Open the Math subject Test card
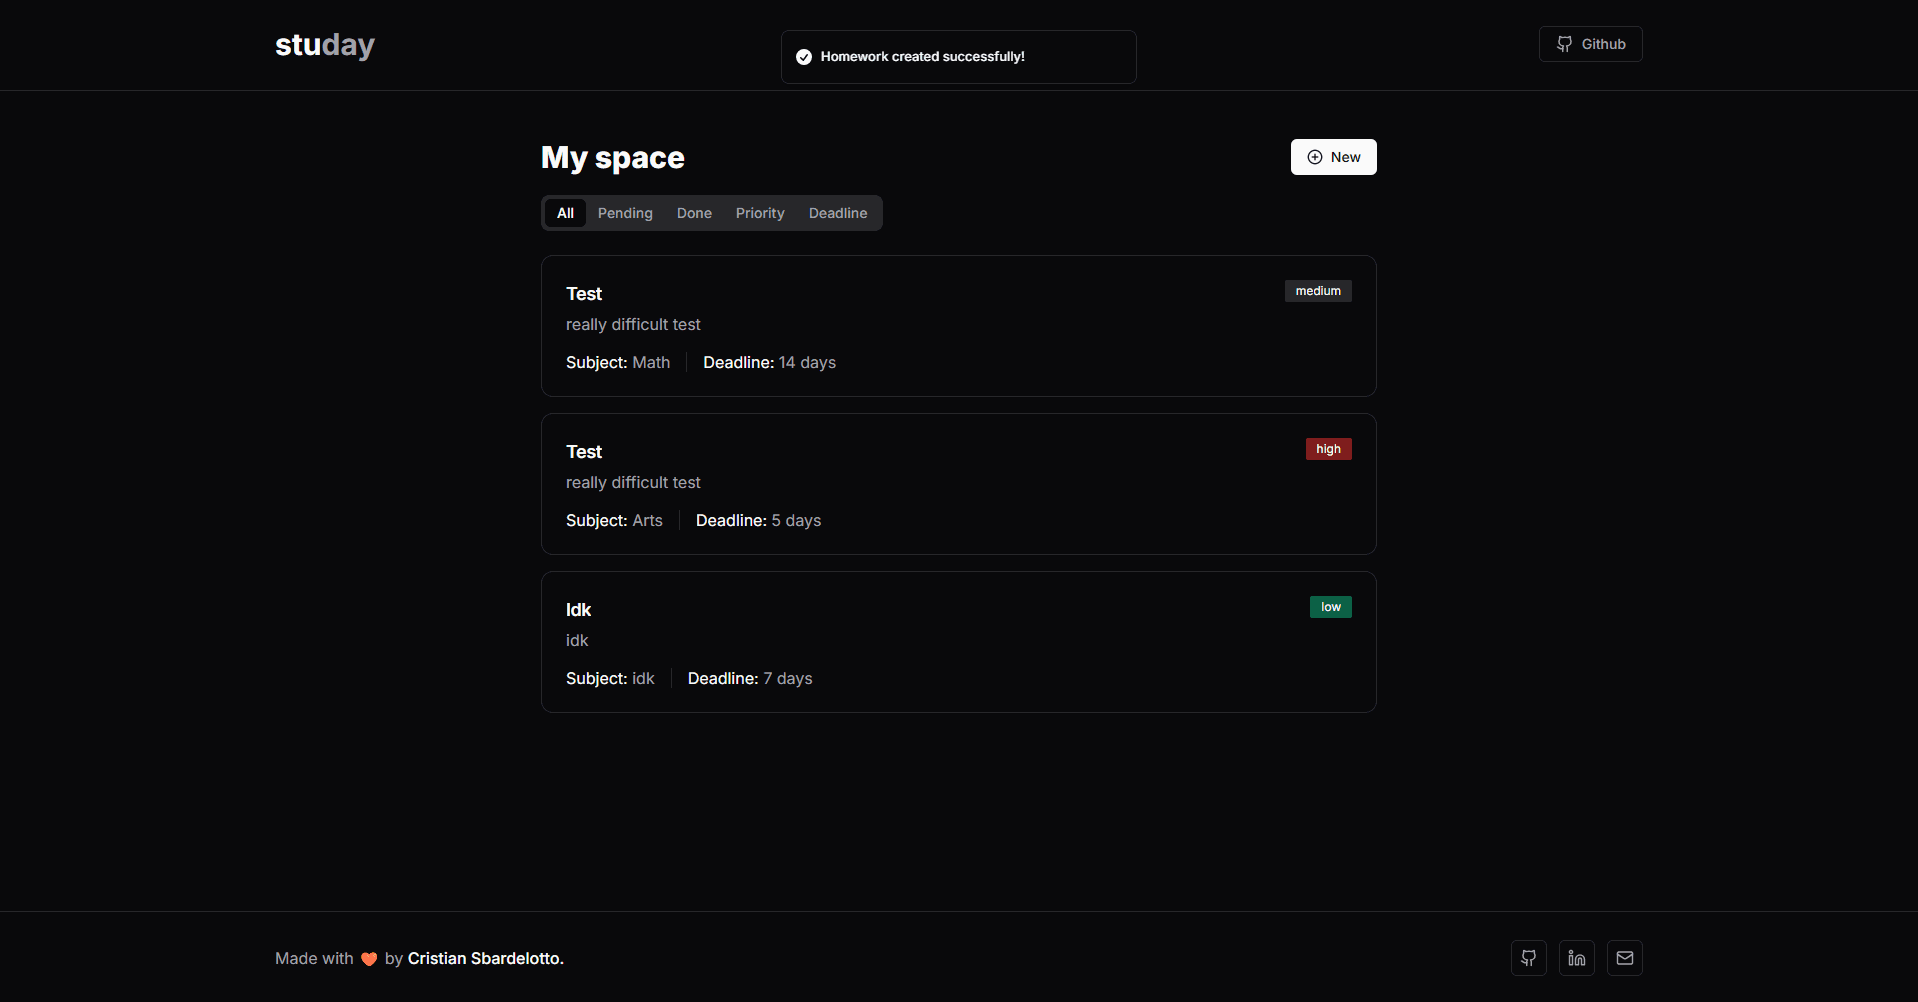The height and width of the screenshot is (1002, 1918). click(958, 326)
